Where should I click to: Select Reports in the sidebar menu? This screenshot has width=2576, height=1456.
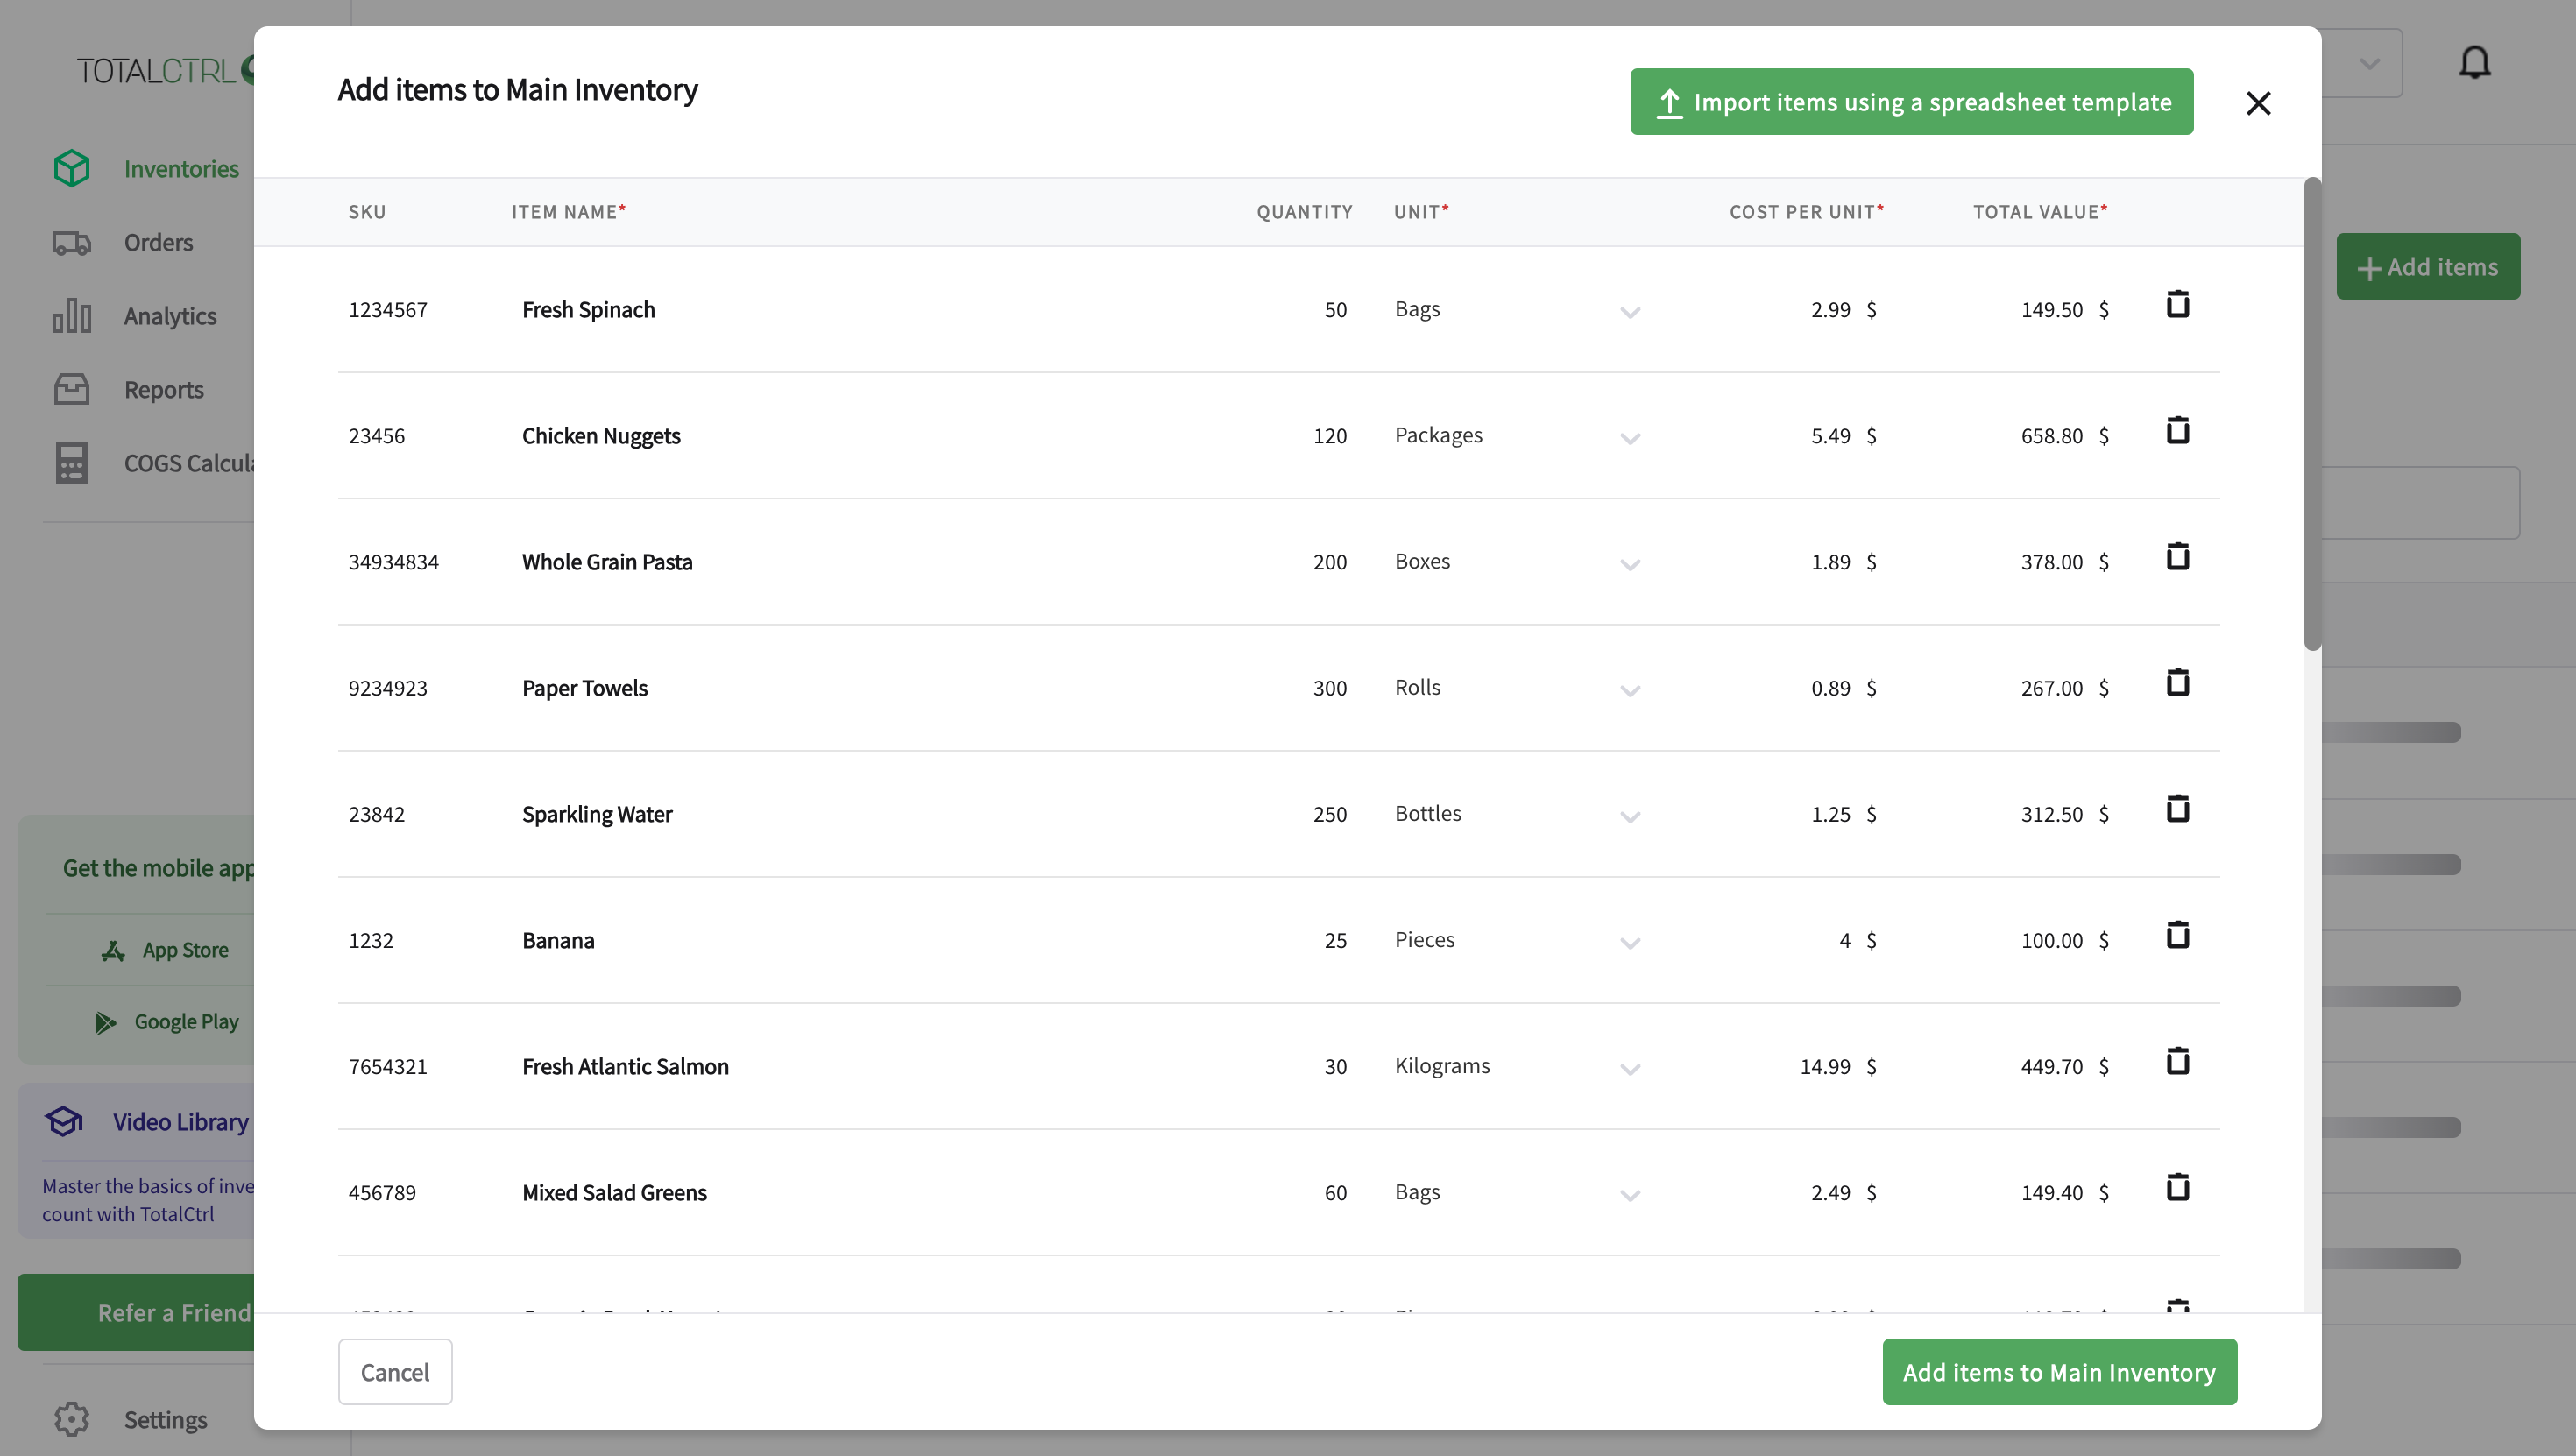163,389
